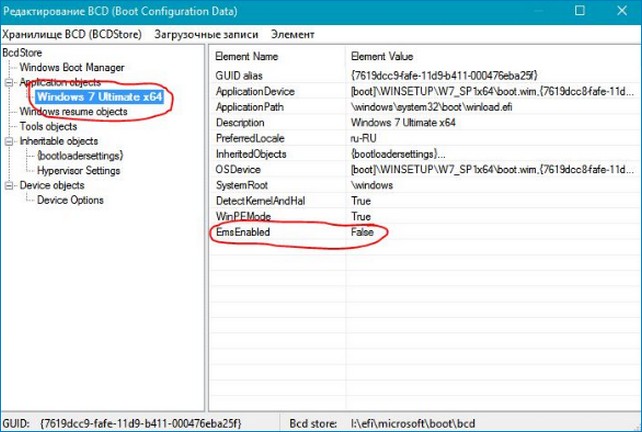The height and width of the screenshot is (432, 642).
Task: Select Hypervisor Settings in the tree
Action: pos(78,171)
